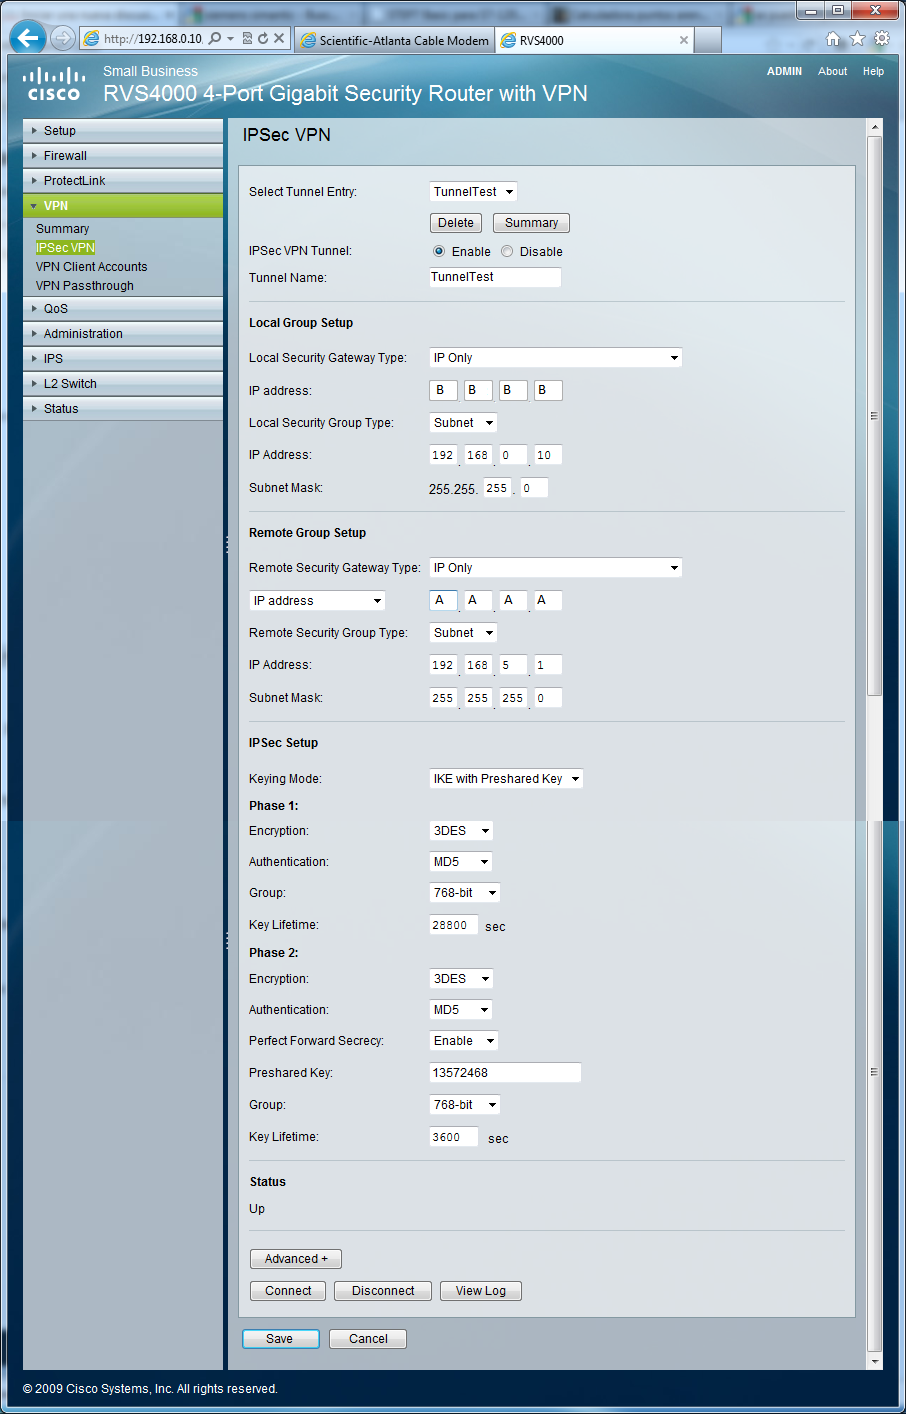The height and width of the screenshot is (1414, 908).
Task: Click the page scrollbar down arrow
Action: pos(874,1361)
